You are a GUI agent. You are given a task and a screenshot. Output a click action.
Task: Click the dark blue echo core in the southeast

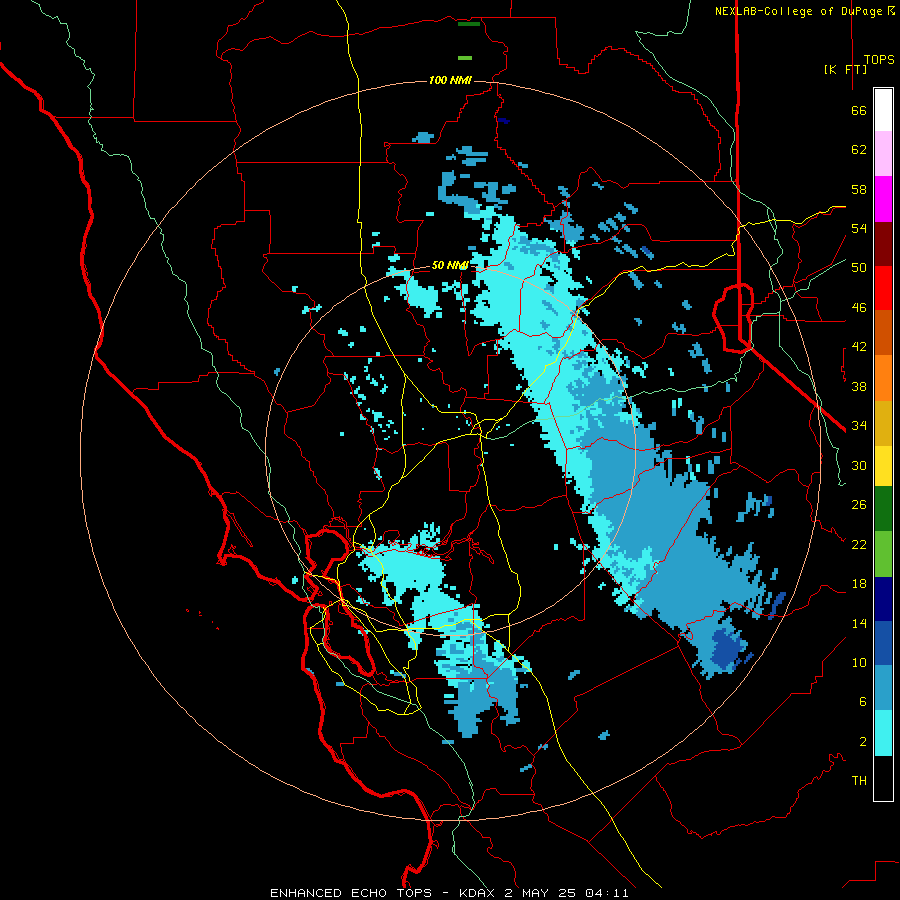coord(727,648)
